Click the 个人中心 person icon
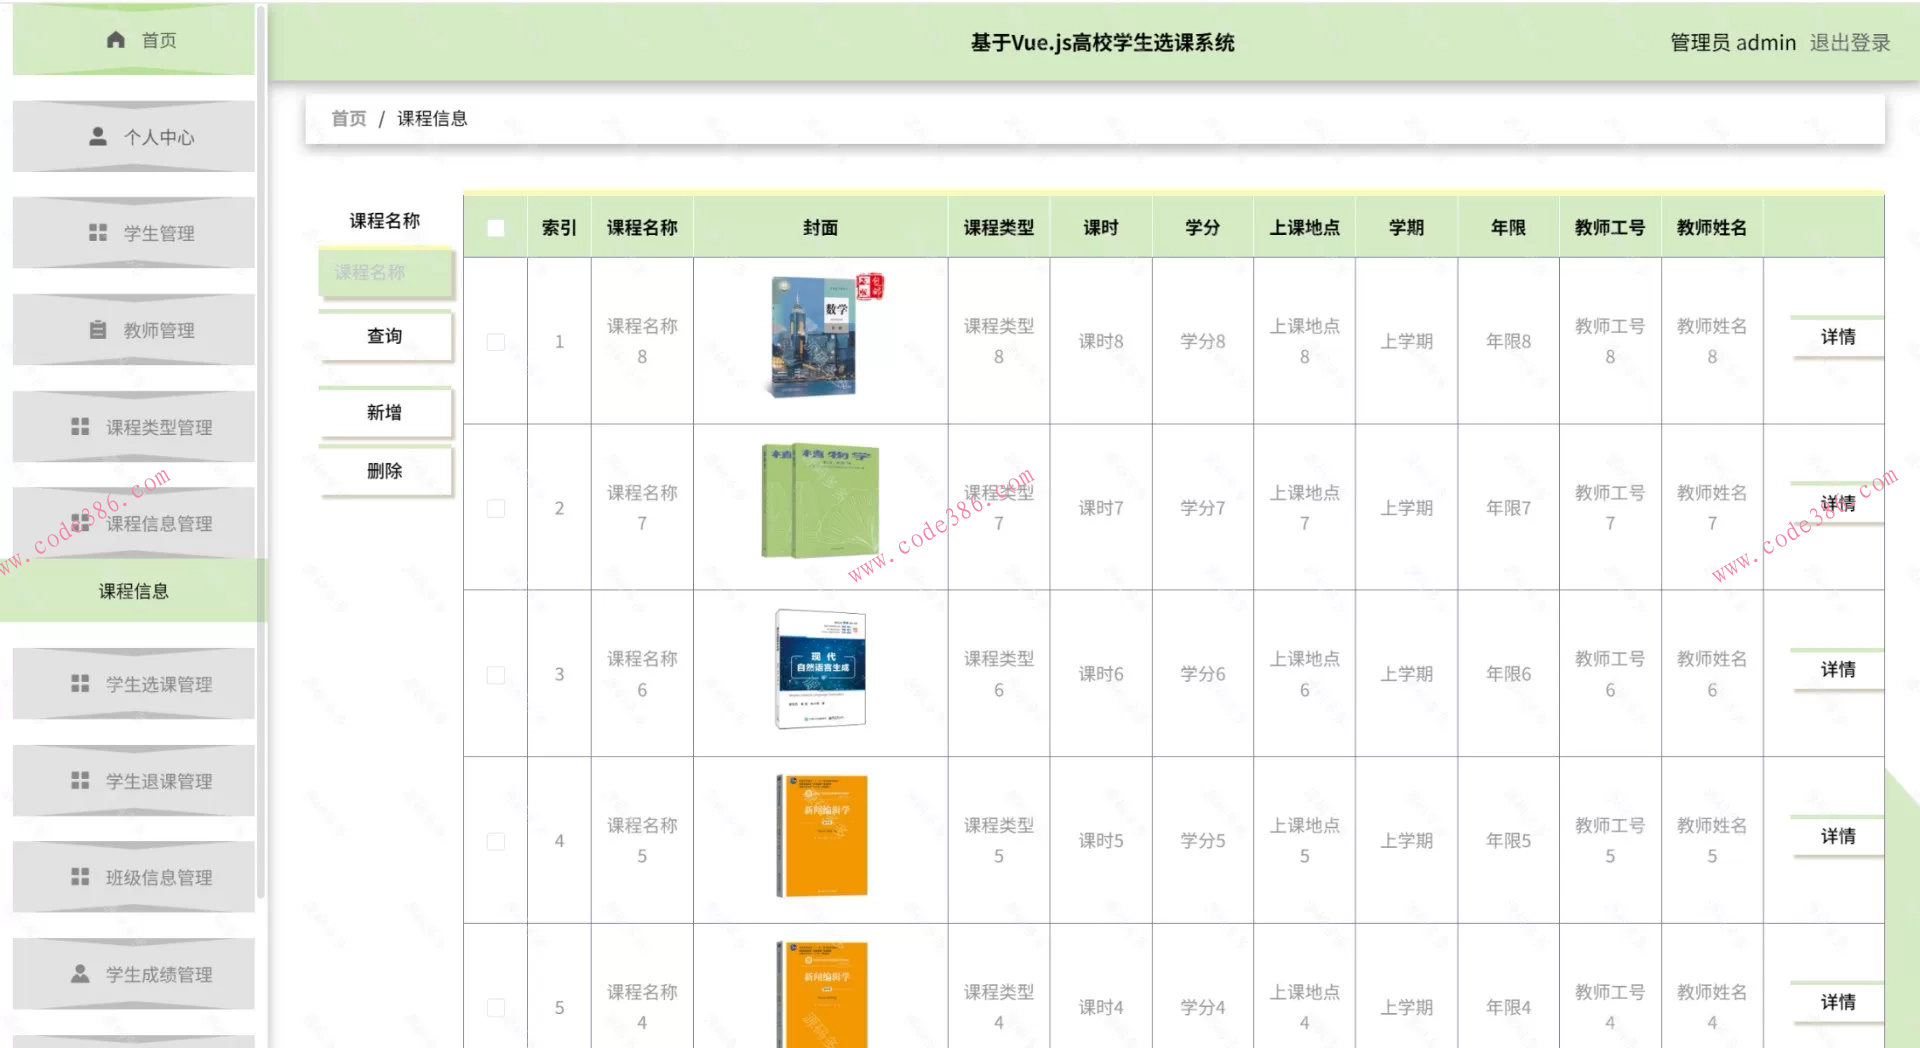This screenshot has height=1048, width=1920. tap(97, 137)
